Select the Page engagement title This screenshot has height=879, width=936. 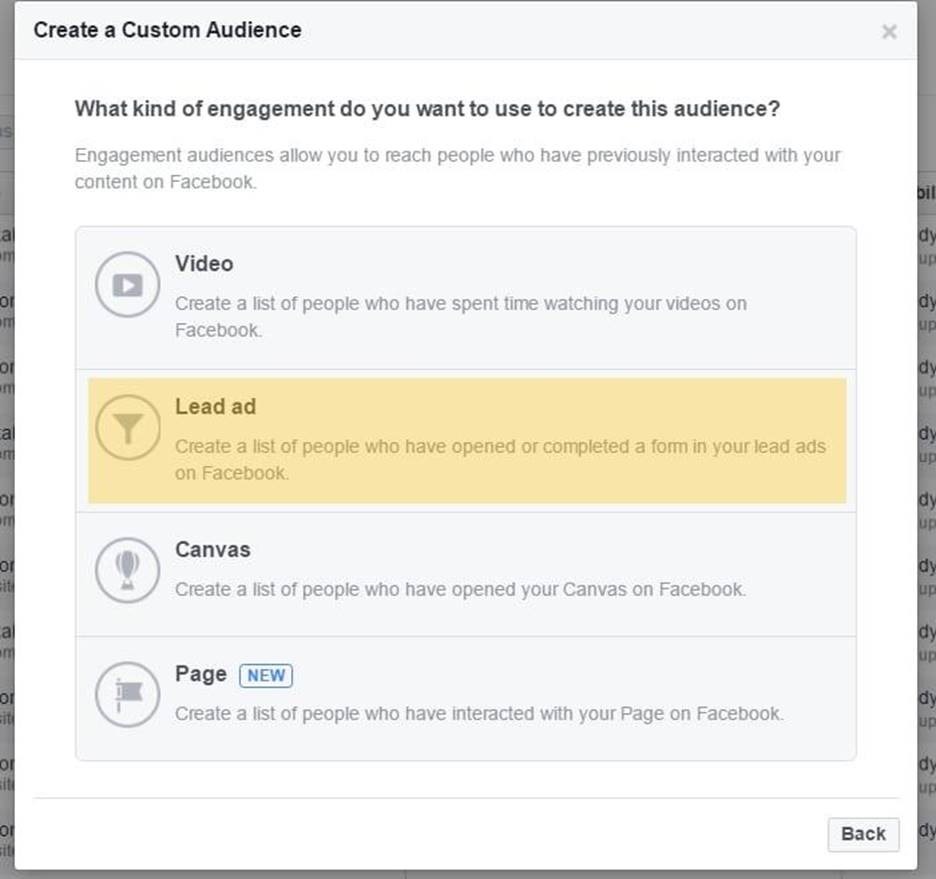(201, 674)
